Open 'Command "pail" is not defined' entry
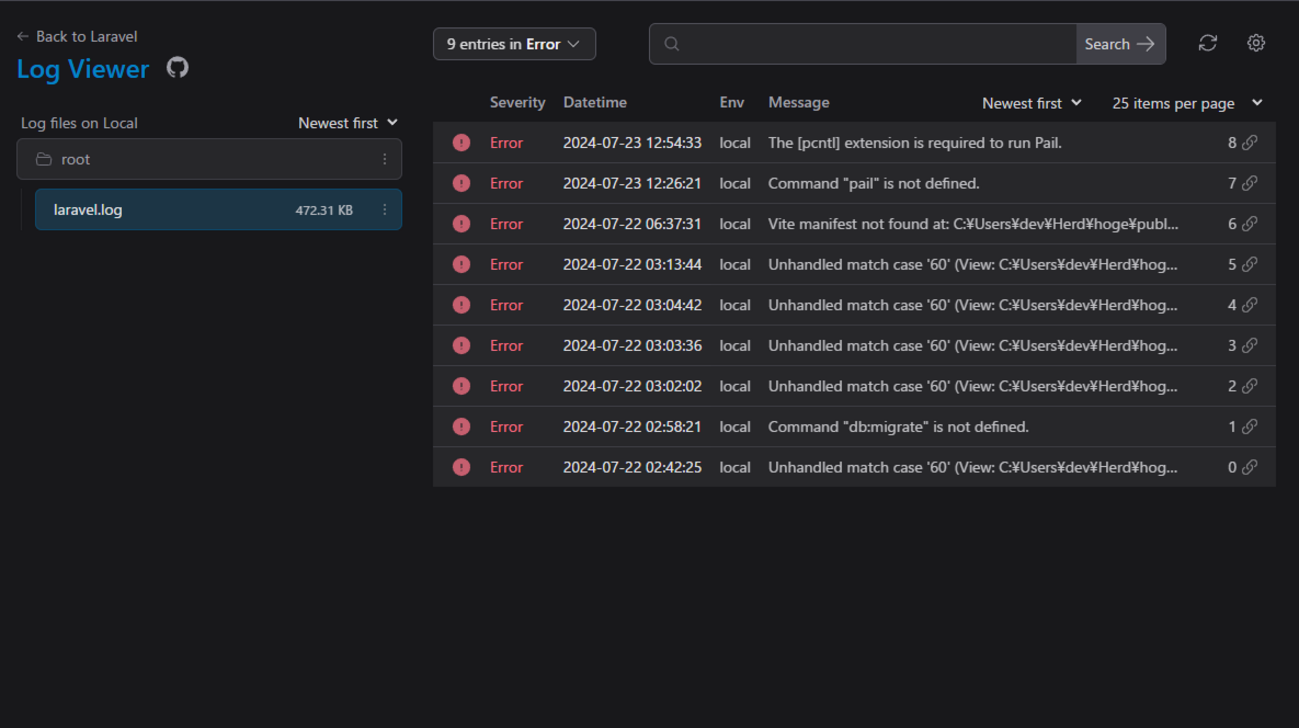The image size is (1299, 728). (x=854, y=183)
